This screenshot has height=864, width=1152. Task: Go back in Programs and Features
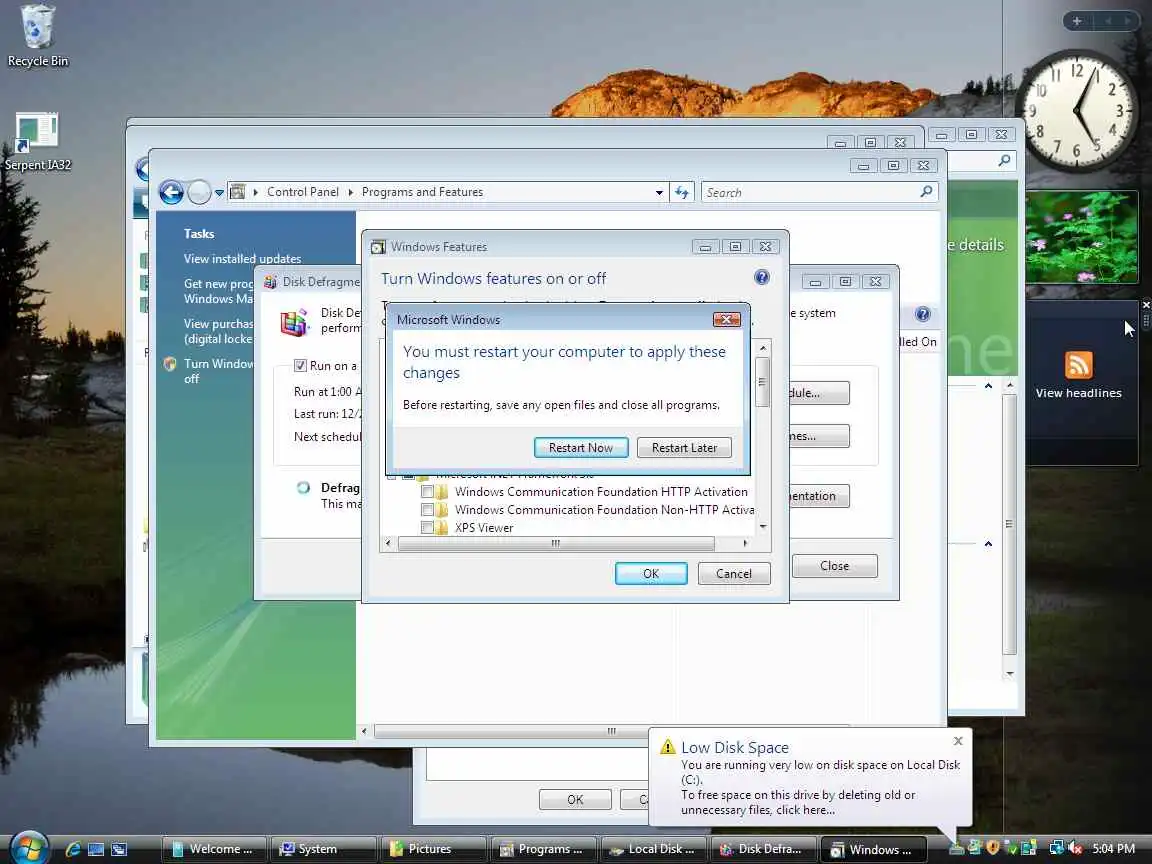click(171, 192)
